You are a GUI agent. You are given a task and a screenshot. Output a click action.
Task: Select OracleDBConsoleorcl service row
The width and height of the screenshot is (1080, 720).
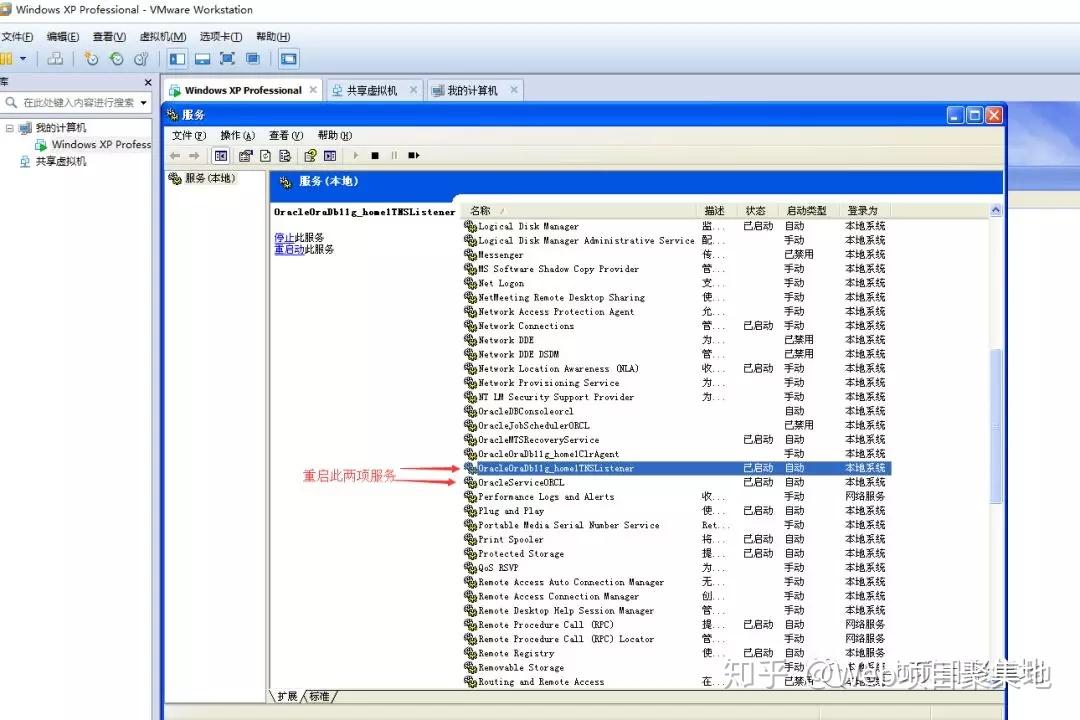tap(677, 411)
